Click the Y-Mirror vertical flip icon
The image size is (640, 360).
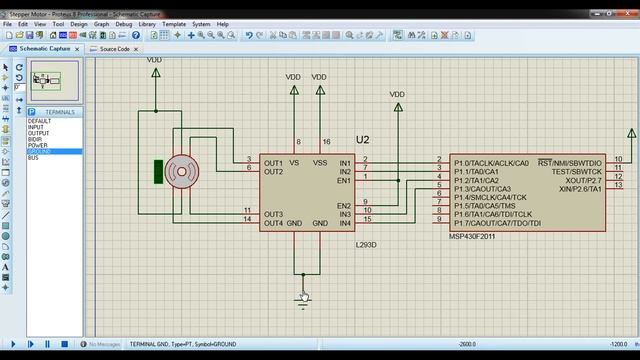(19, 110)
